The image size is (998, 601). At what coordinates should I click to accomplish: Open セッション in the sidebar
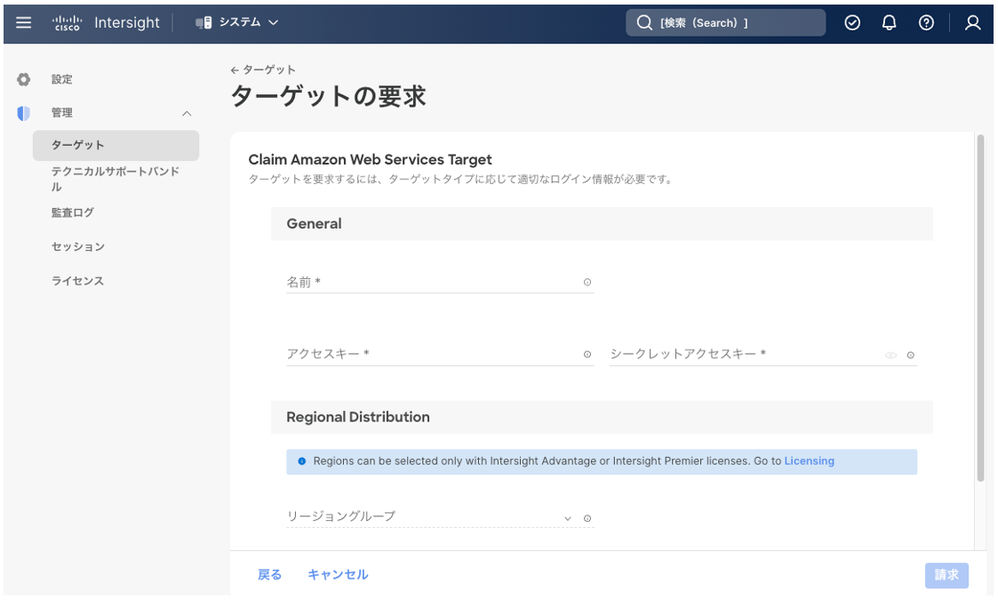[x=78, y=246]
